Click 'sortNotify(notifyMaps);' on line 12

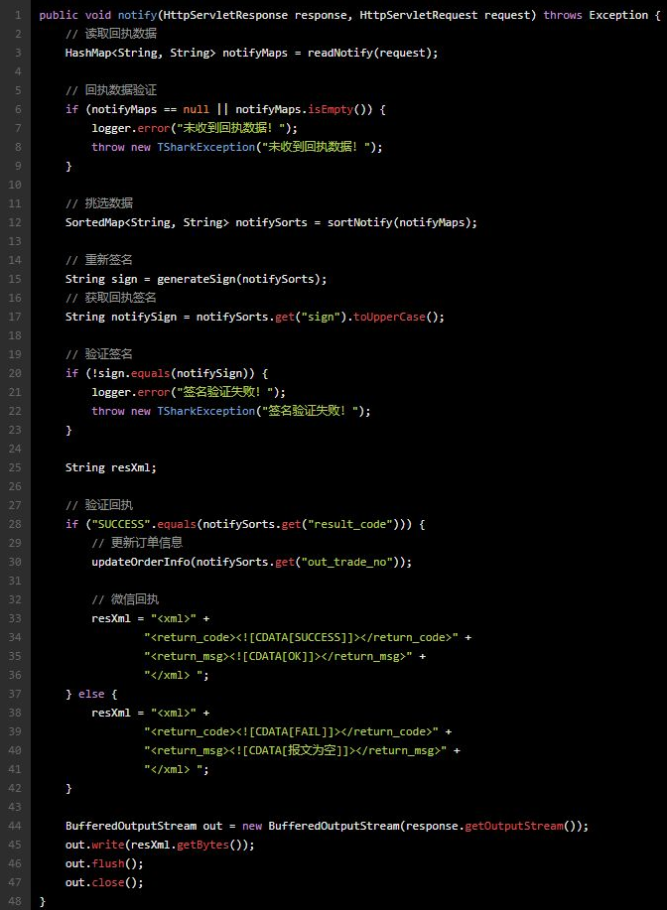coord(402,222)
